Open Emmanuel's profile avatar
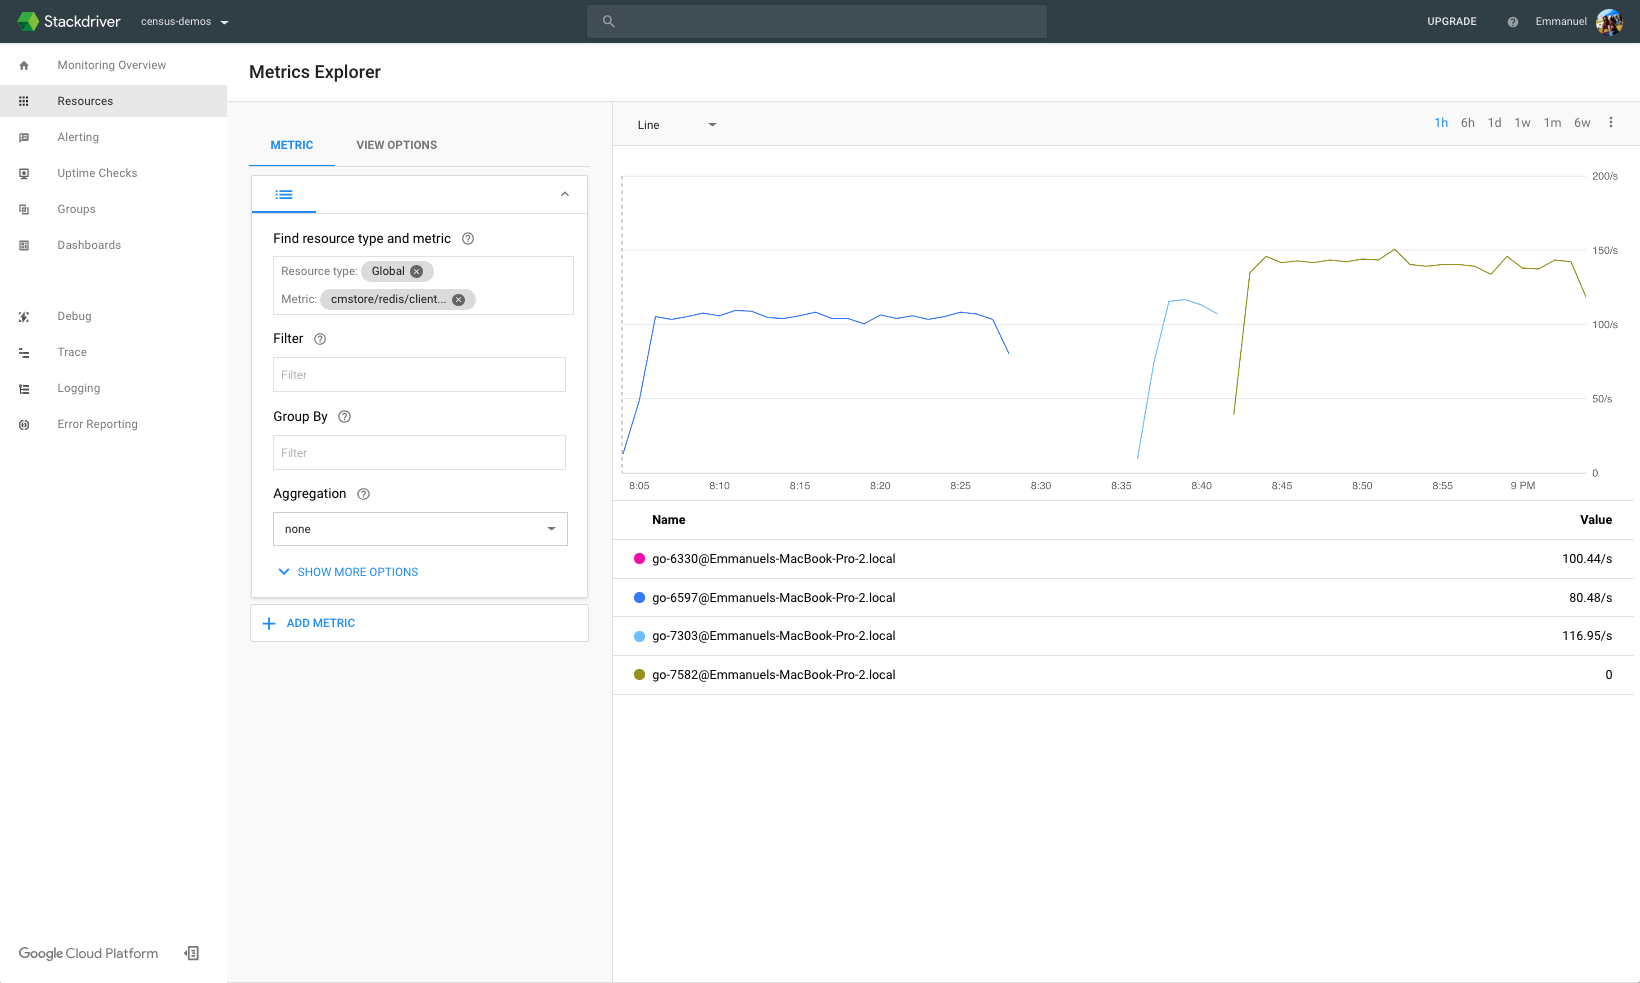The image size is (1640, 983). 1609,22
